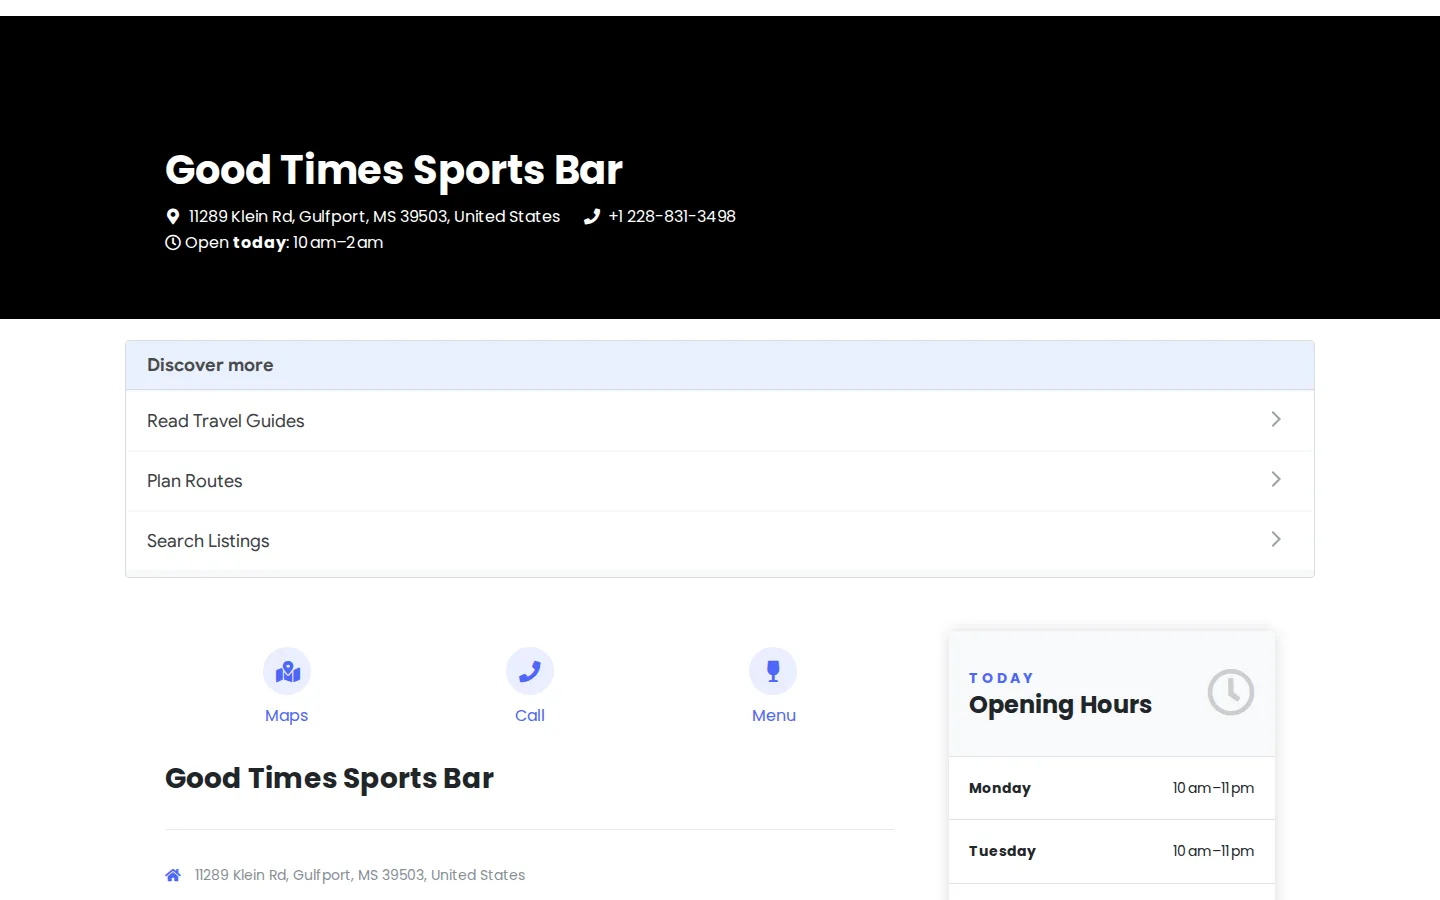The image size is (1440, 900).
Task: Open Search Listings link
Action: [720, 541]
